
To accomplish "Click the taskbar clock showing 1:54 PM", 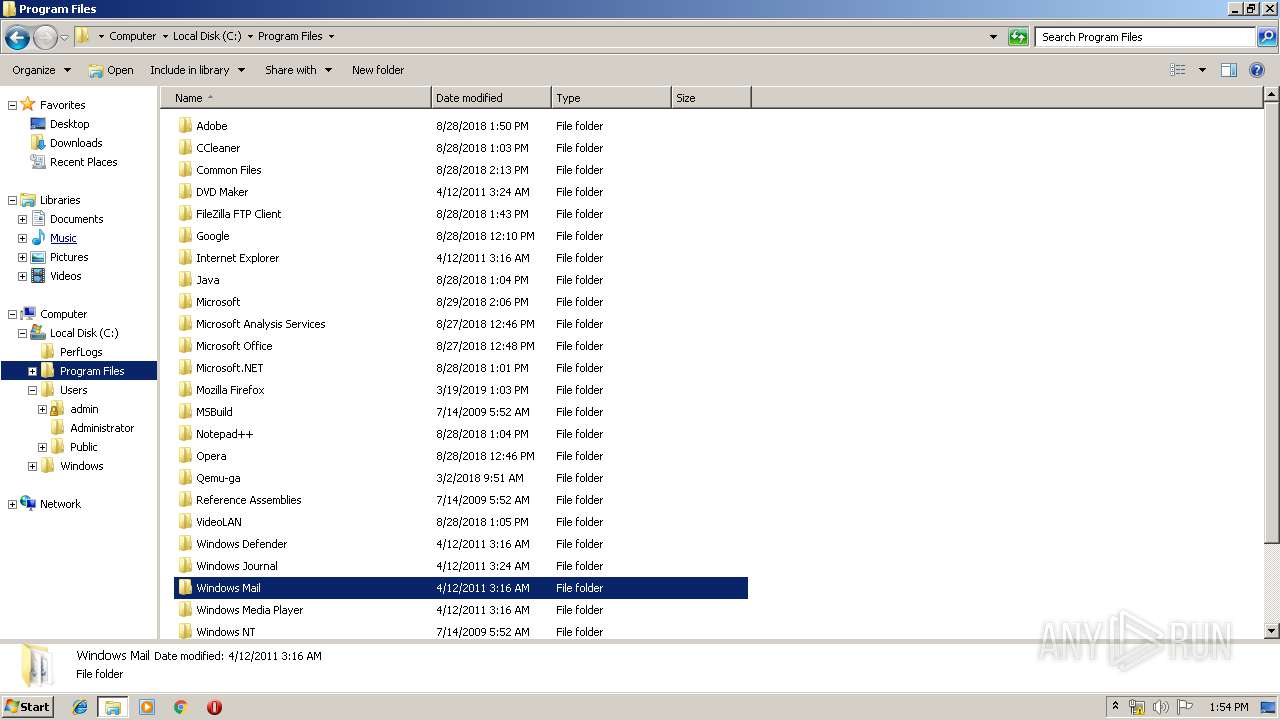I will (1228, 707).
